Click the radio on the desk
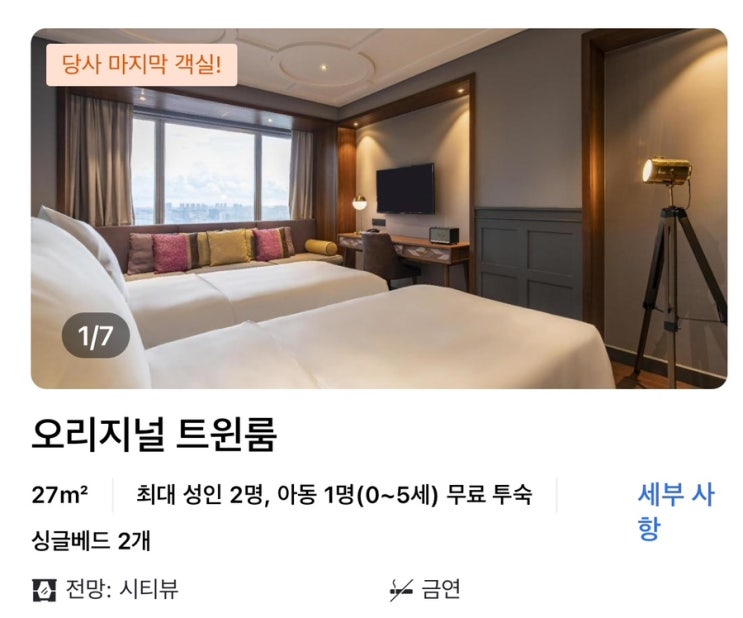This screenshot has height=618, width=743. click(444, 235)
